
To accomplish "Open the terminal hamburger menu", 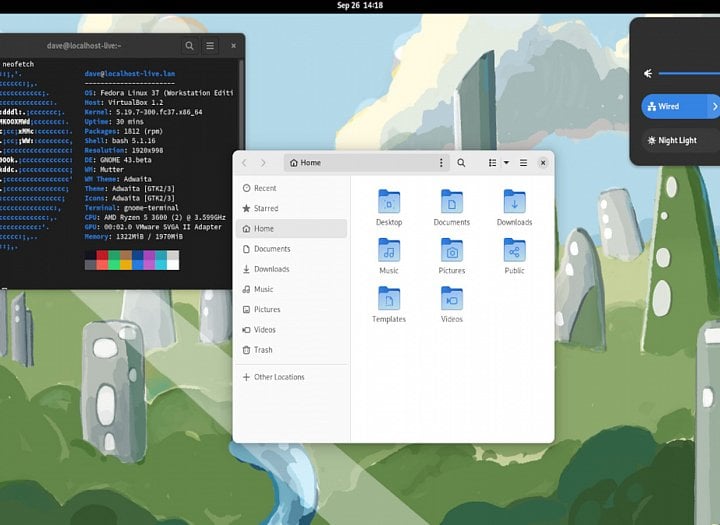I will pos(210,46).
